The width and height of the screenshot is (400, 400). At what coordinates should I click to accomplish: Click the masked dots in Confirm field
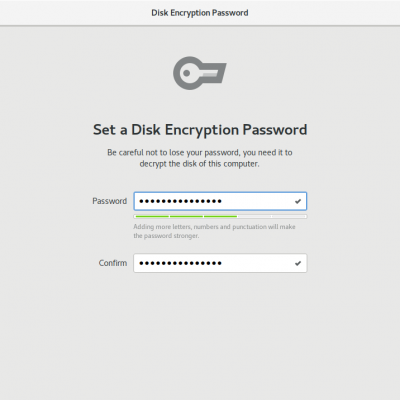click(x=180, y=263)
